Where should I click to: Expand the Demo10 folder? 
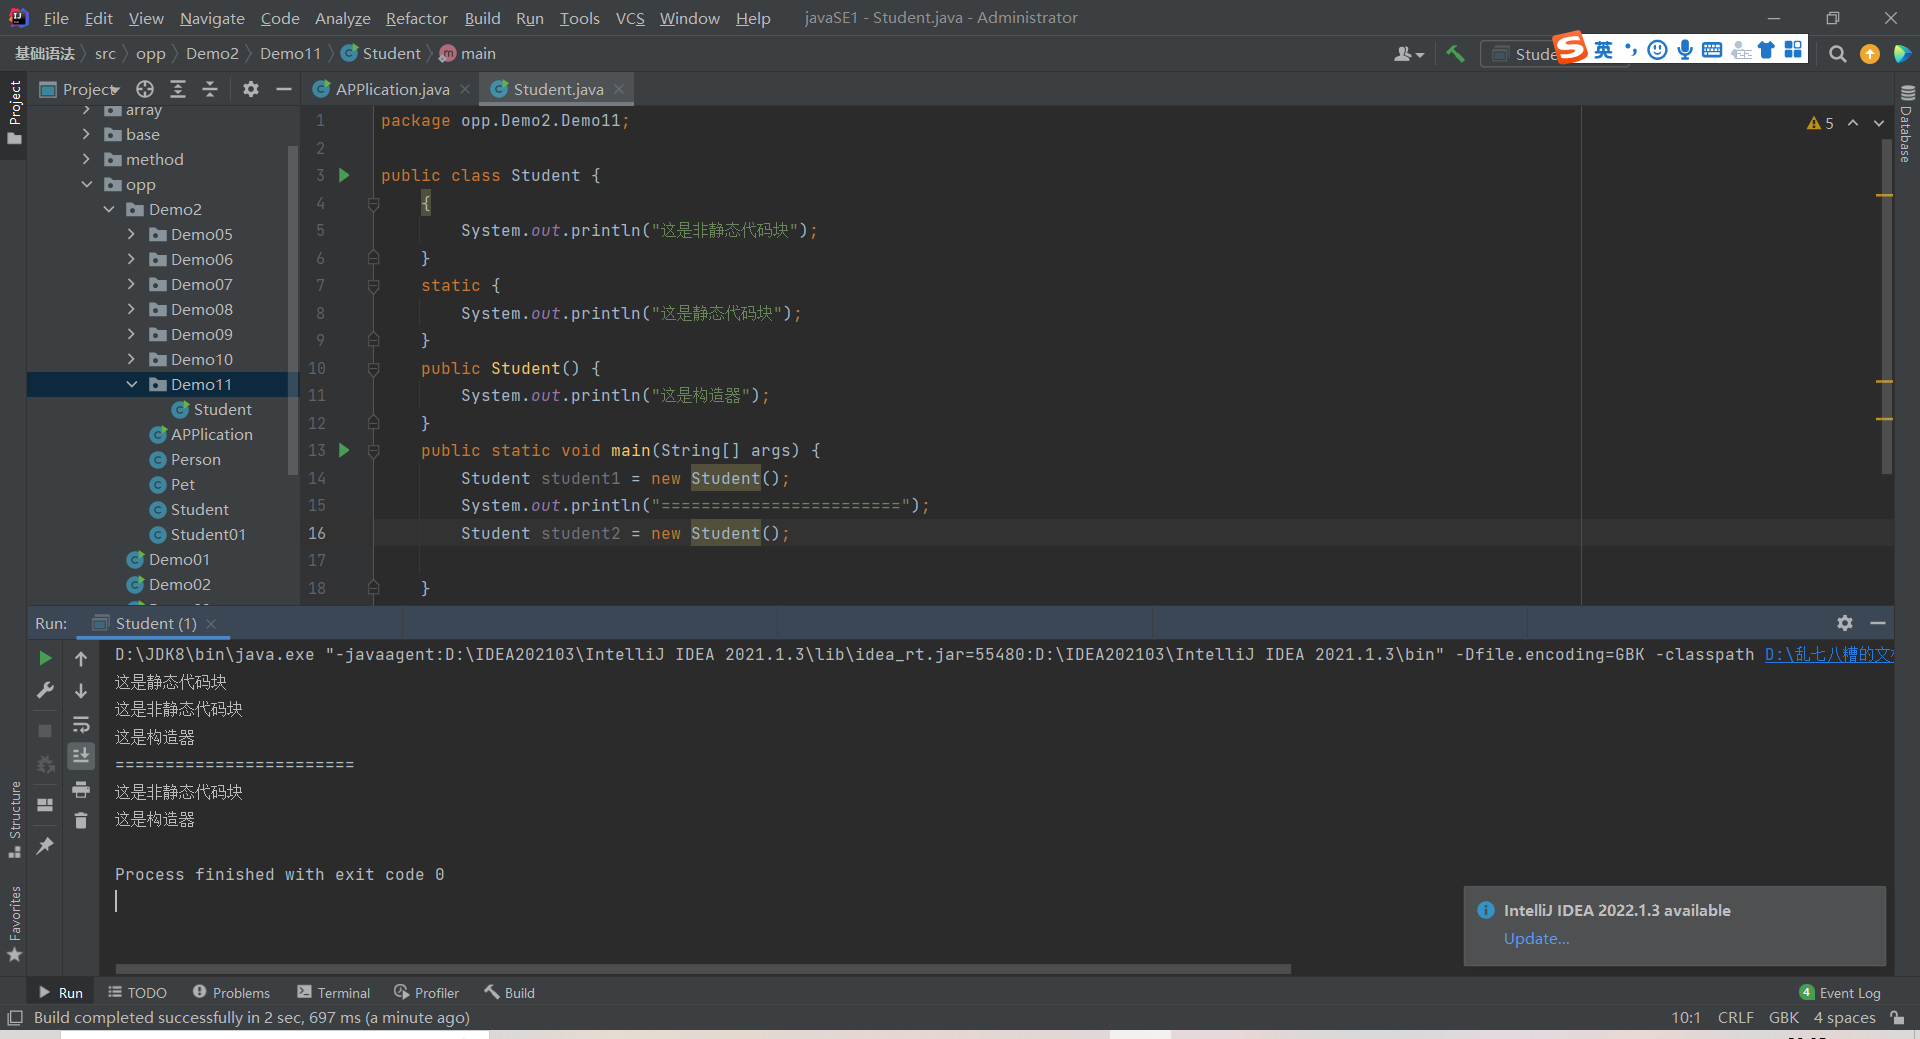131,360
